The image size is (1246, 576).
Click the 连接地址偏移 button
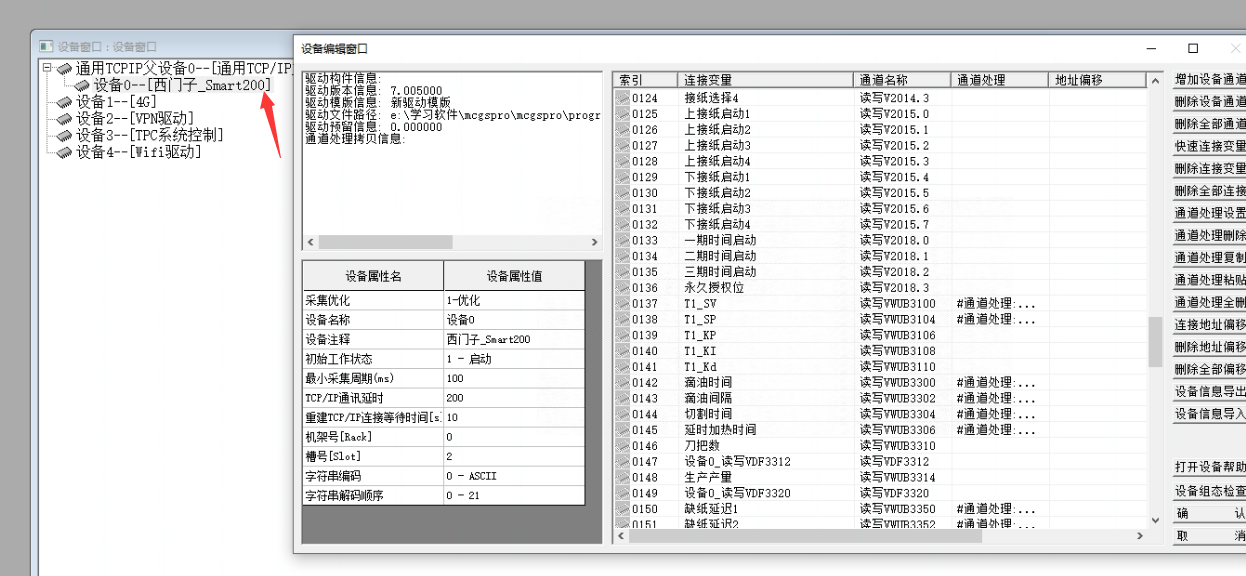click(1209, 325)
